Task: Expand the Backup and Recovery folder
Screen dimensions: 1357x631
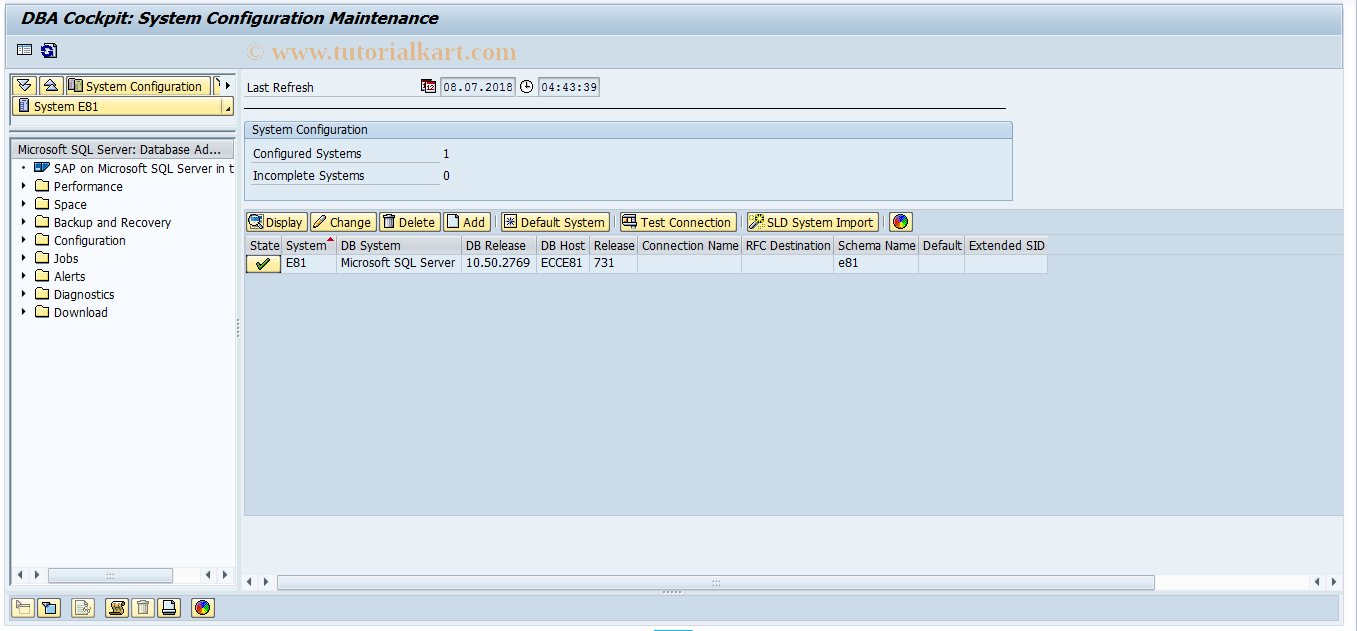Action: coord(23,222)
